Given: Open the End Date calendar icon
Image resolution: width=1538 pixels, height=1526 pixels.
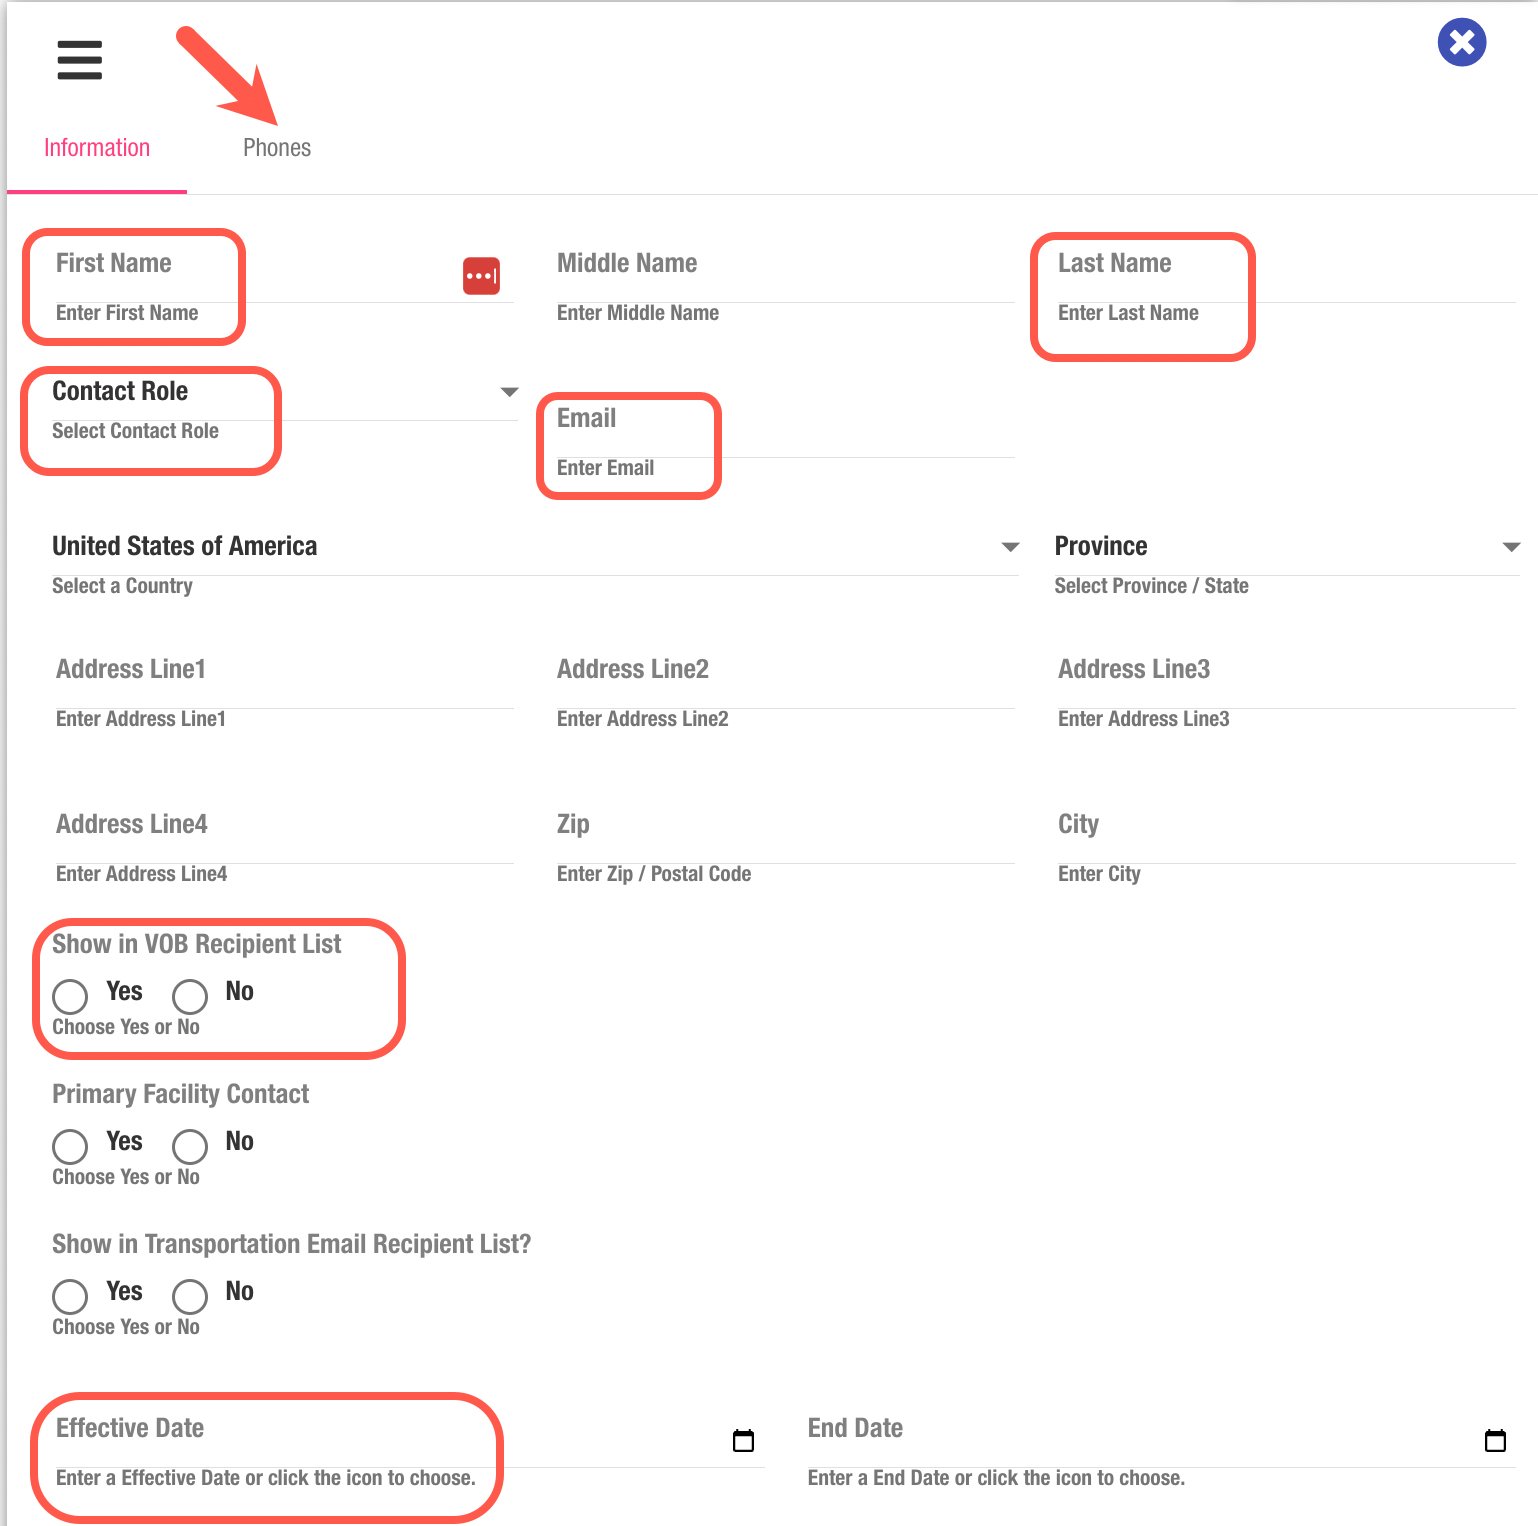Looking at the screenshot, I should point(1495,1440).
